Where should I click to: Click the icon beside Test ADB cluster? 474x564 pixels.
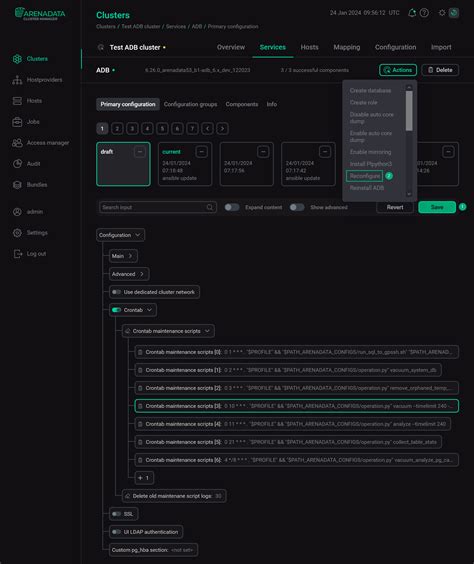point(101,47)
